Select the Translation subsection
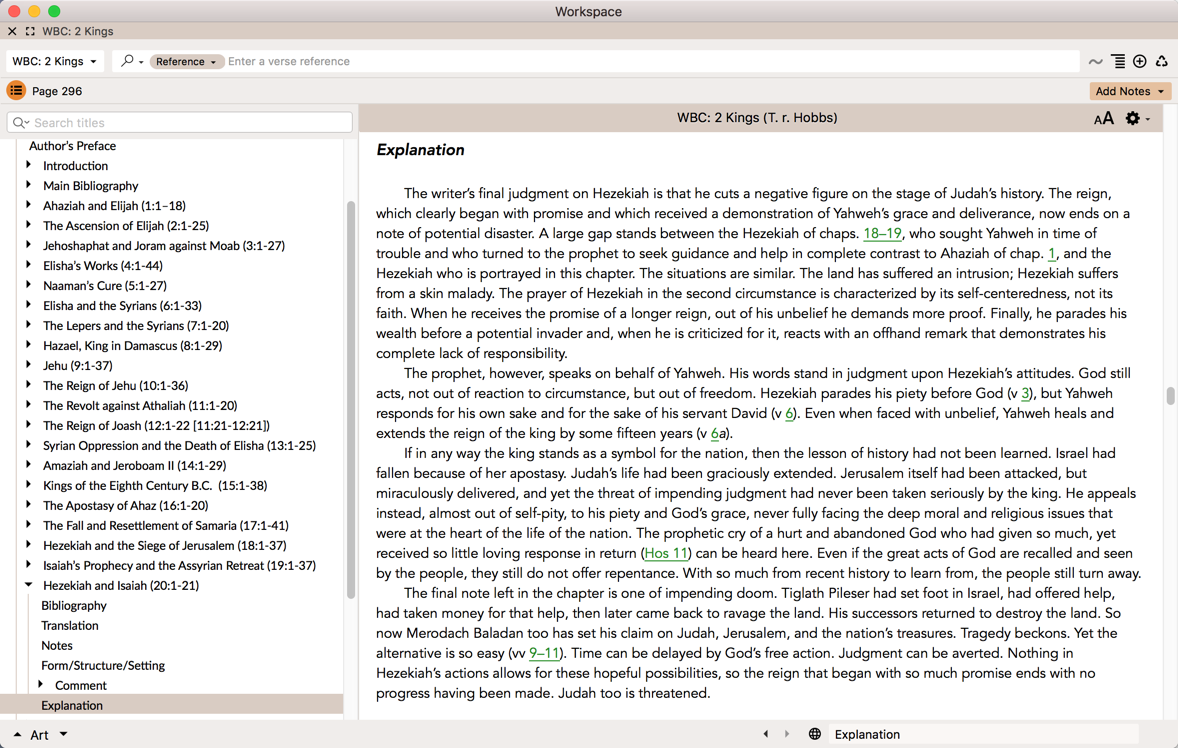 pyautogui.click(x=70, y=626)
